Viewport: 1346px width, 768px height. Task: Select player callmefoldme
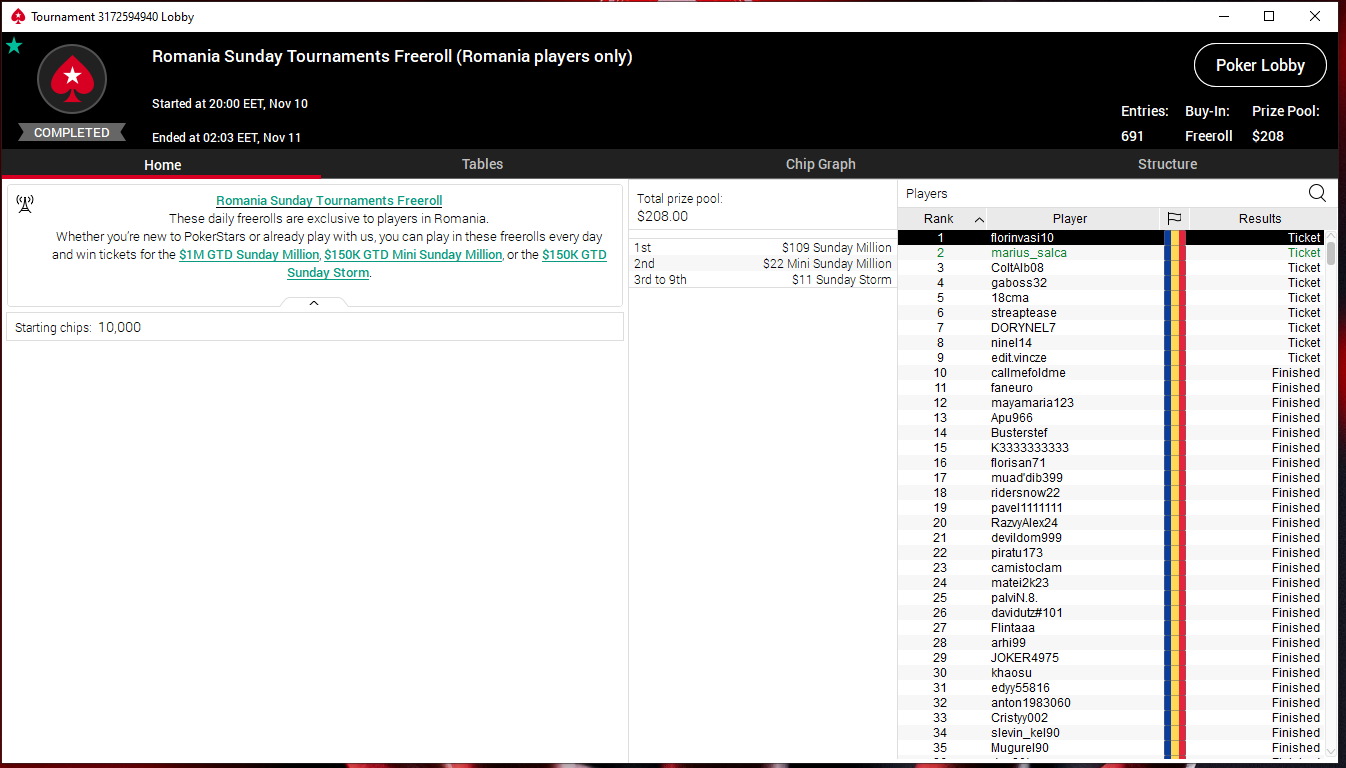(x=1111, y=373)
